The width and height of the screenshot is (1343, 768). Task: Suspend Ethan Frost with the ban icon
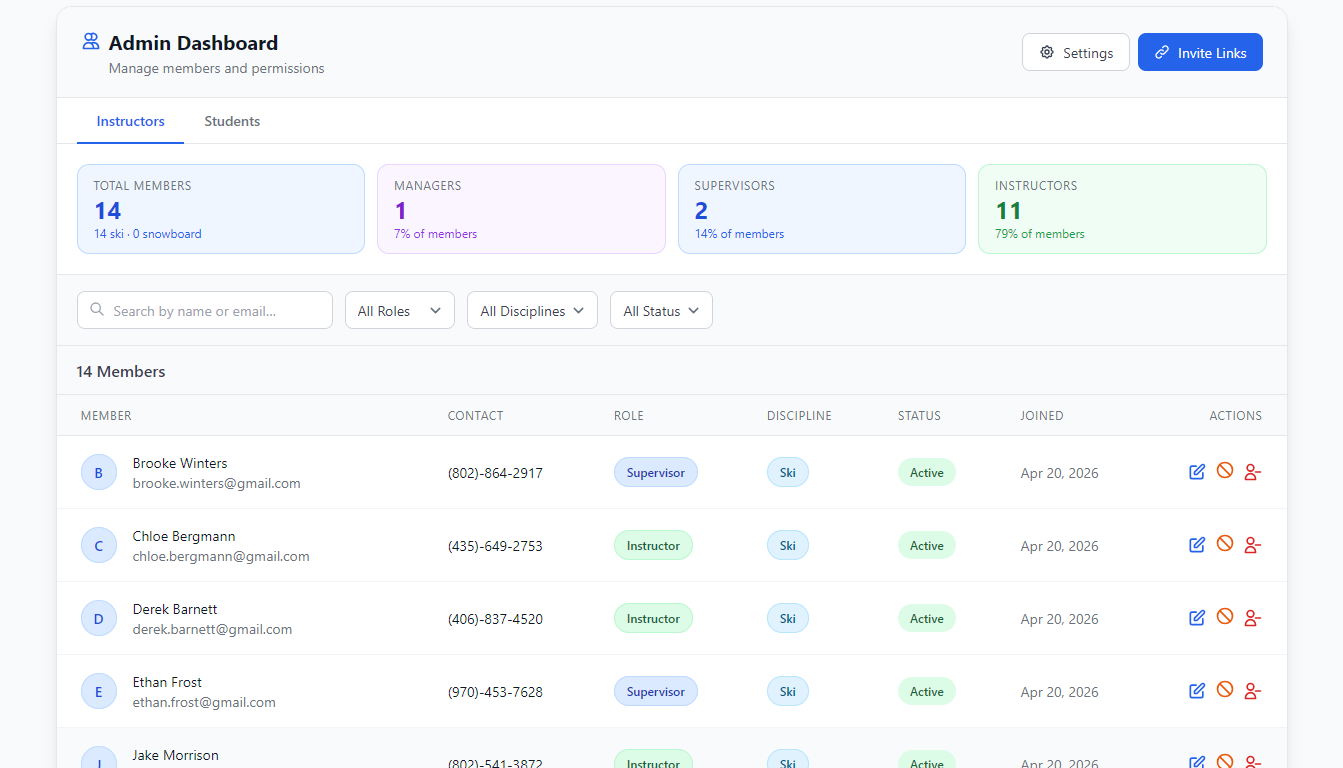1225,690
